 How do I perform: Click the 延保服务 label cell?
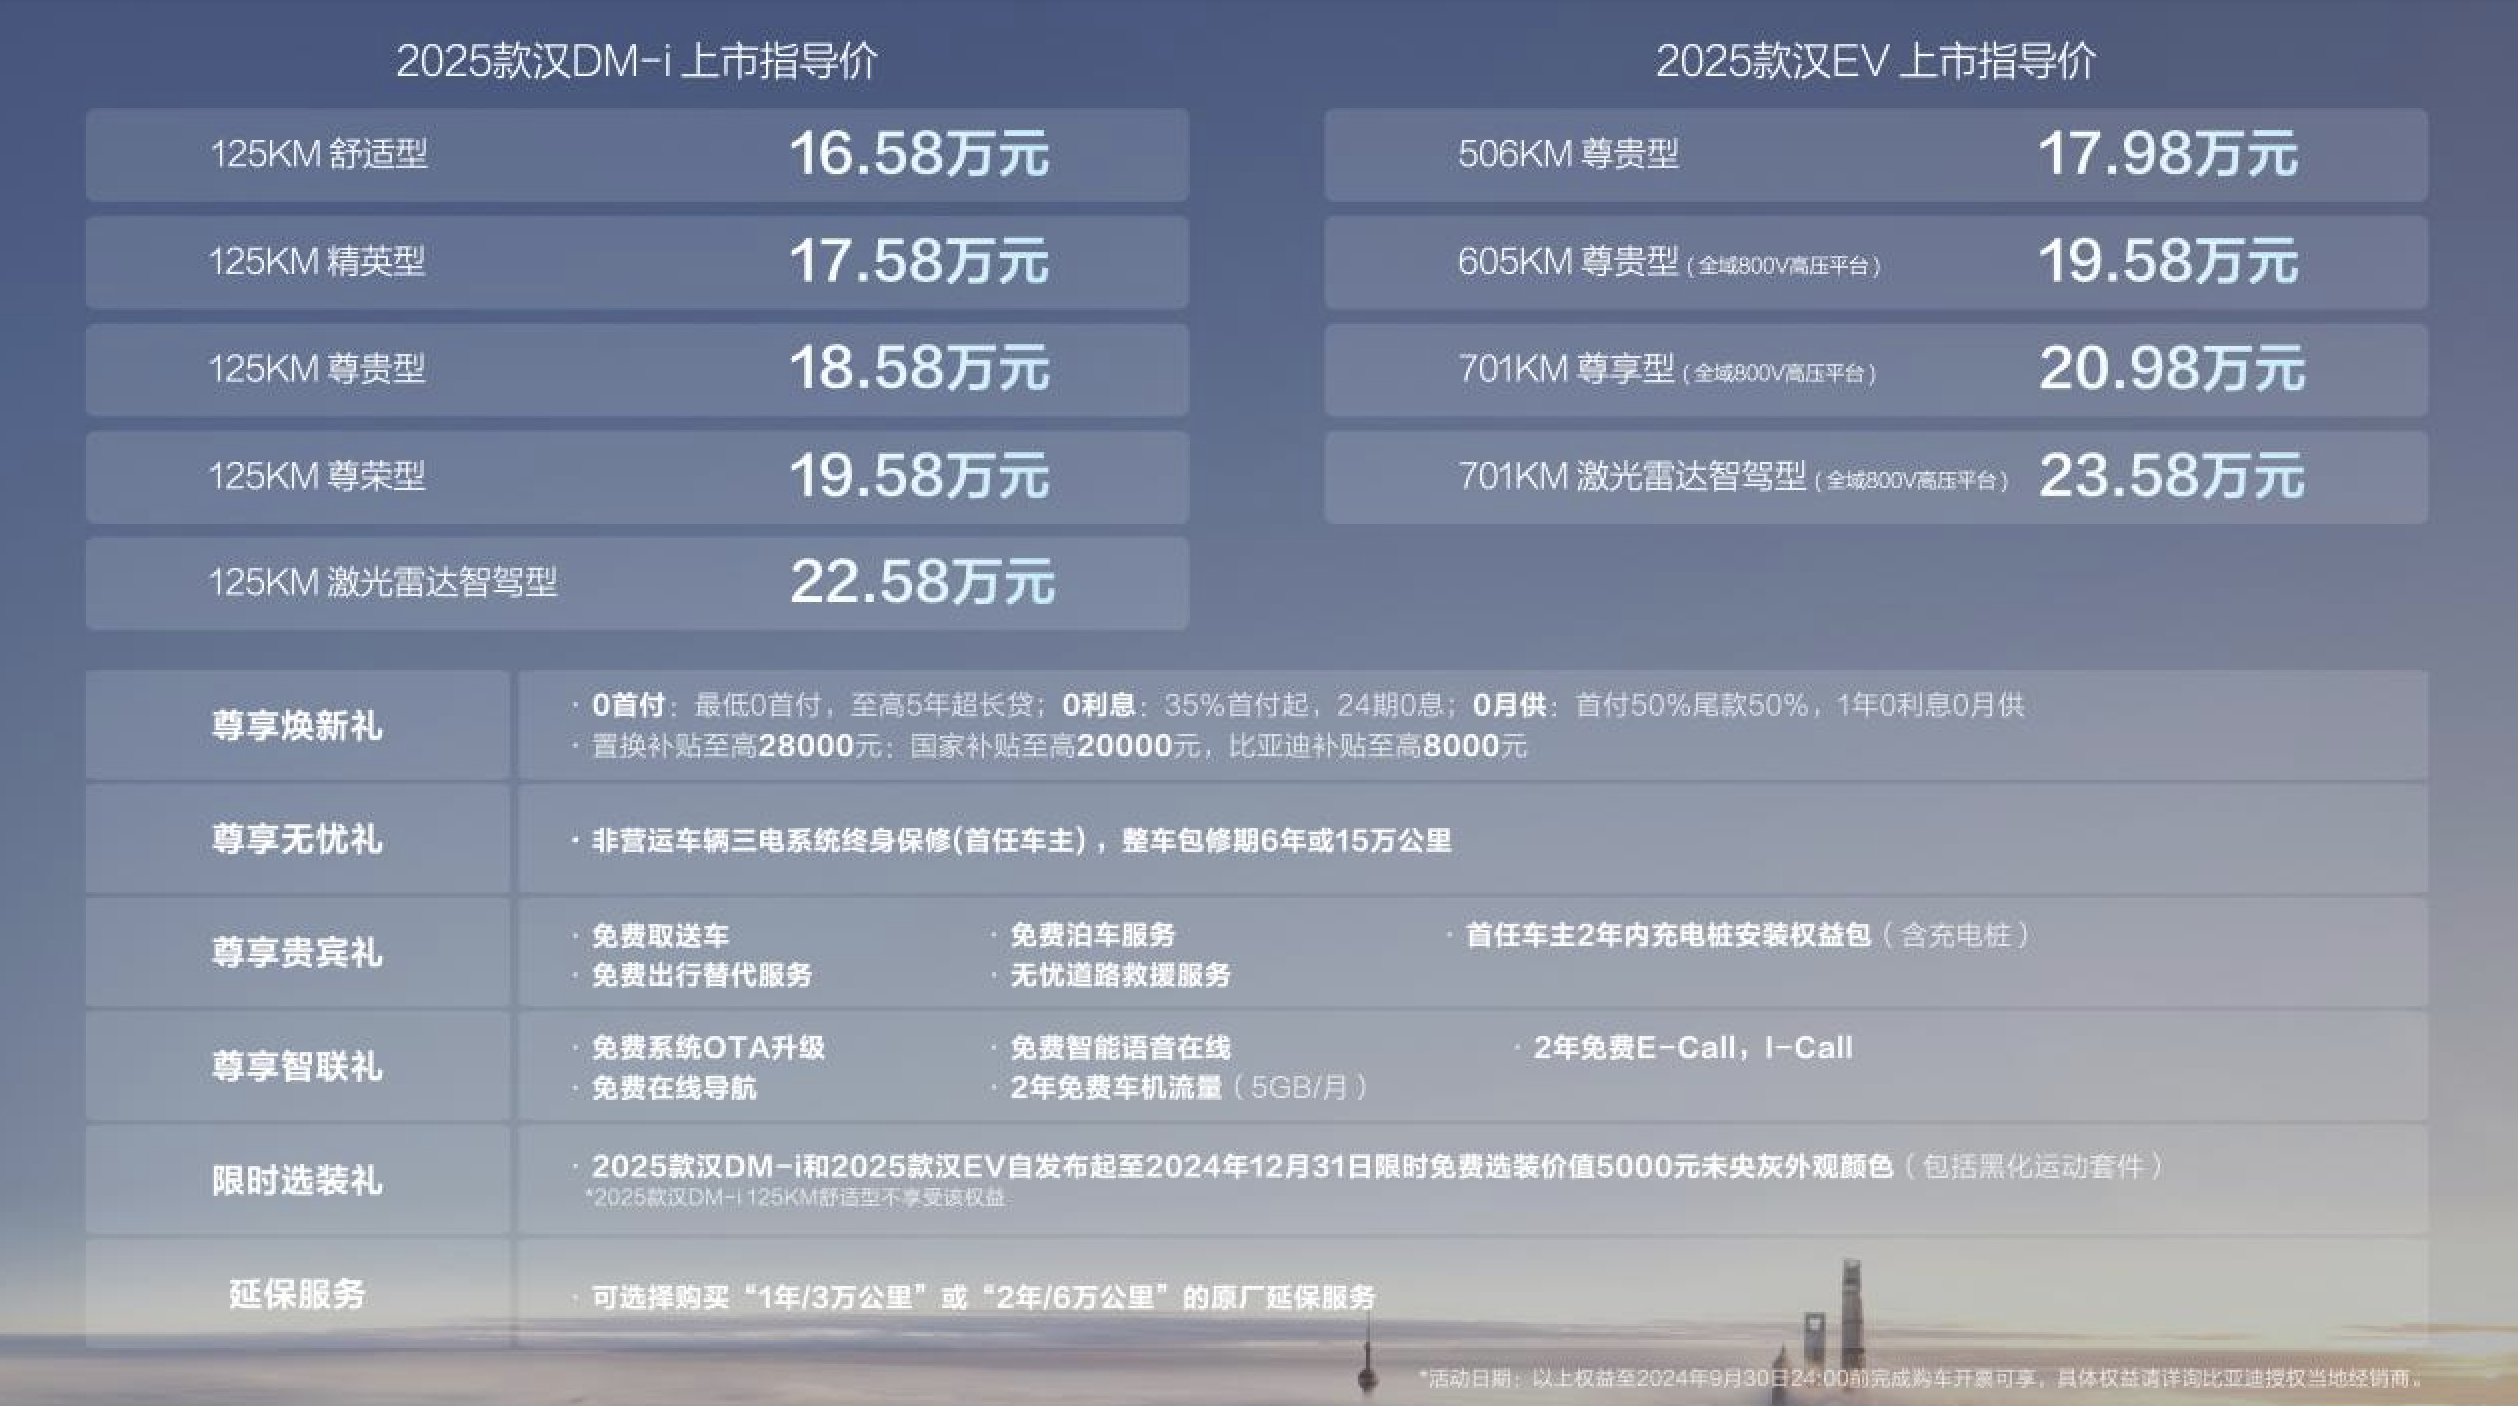click(x=297, y=1294)
